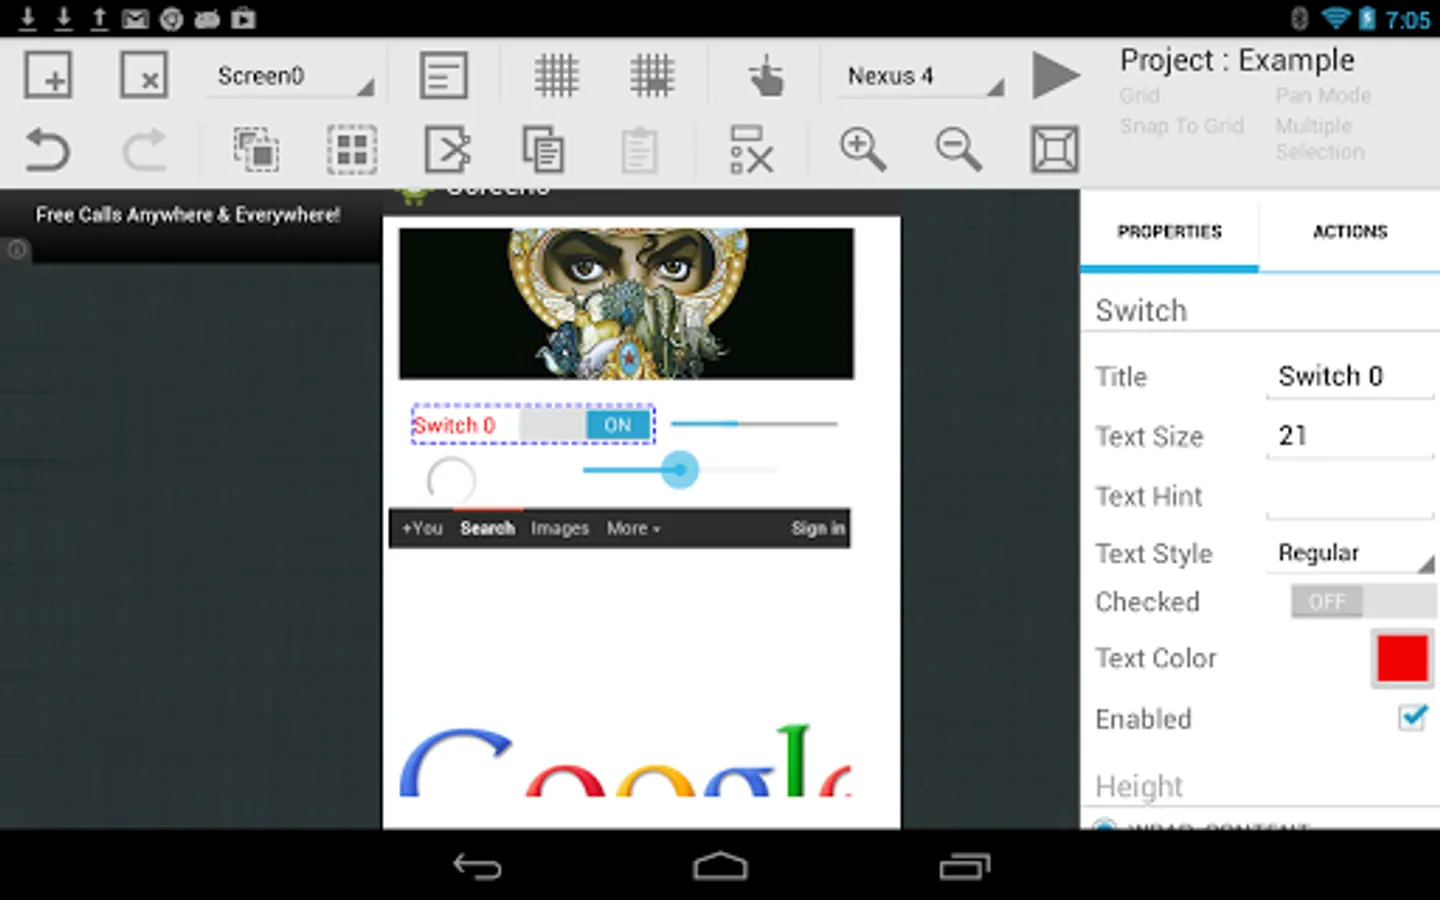Paste from the clipboard icon

click(639, 151)
